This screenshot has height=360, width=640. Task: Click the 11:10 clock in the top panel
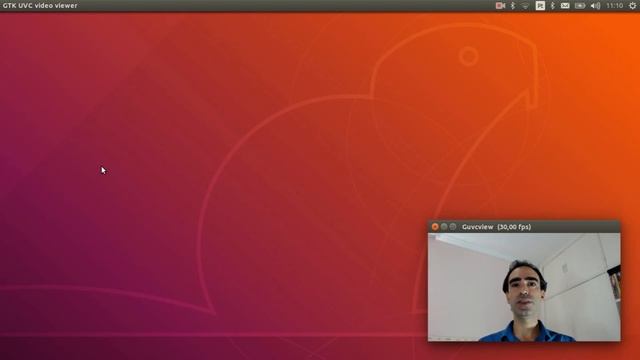[614, 6]
